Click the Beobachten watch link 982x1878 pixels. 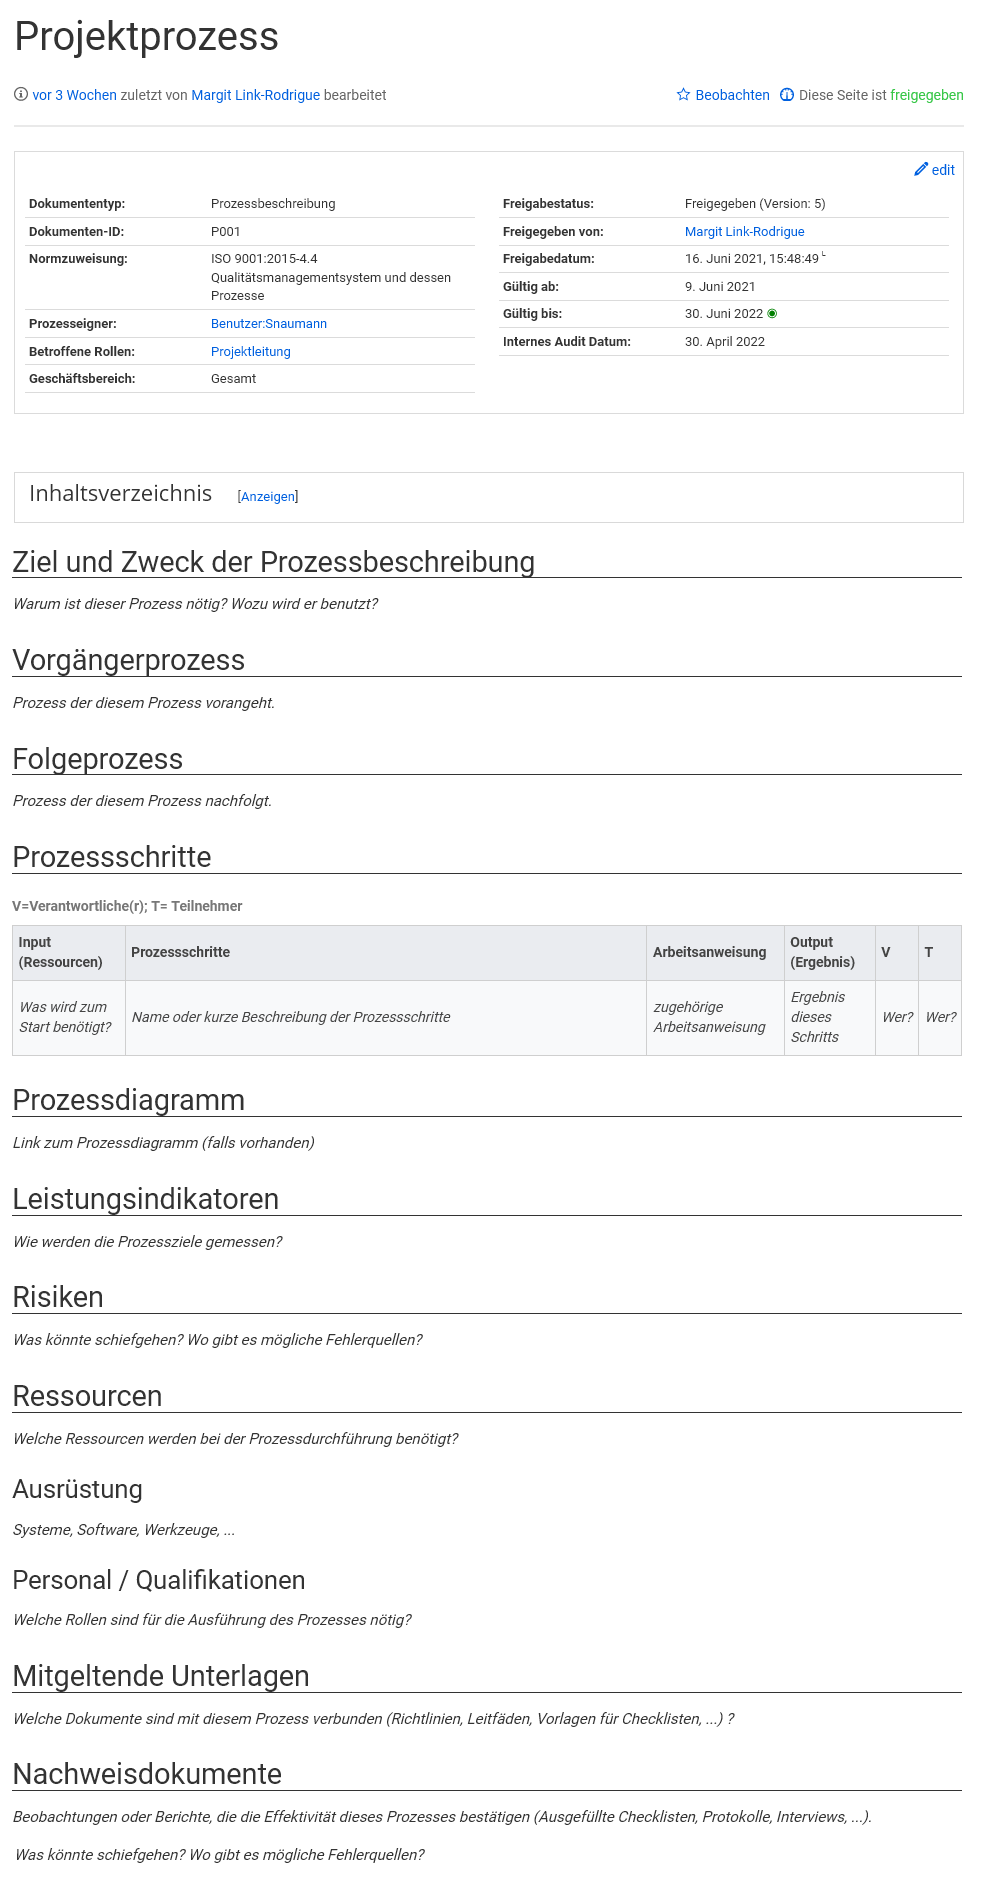point(732,95)
